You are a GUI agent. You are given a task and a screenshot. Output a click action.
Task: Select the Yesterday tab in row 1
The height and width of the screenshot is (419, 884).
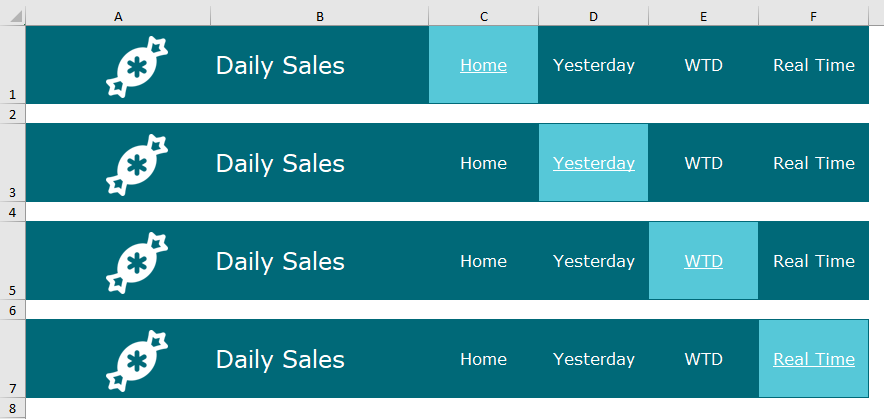pyautogui.click(x=593, y=66)
